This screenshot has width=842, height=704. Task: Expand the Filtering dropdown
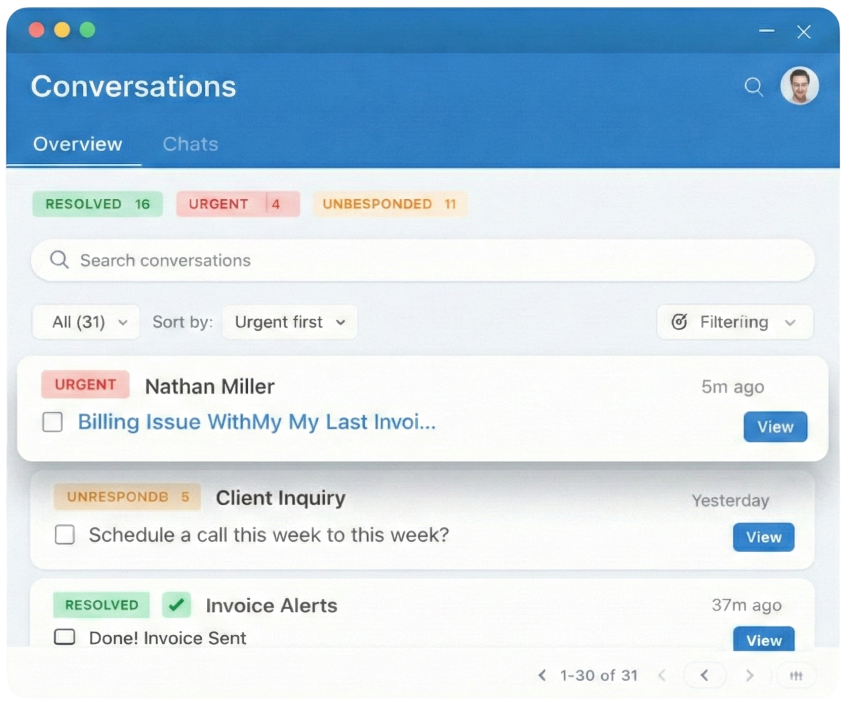coord(735,322)
